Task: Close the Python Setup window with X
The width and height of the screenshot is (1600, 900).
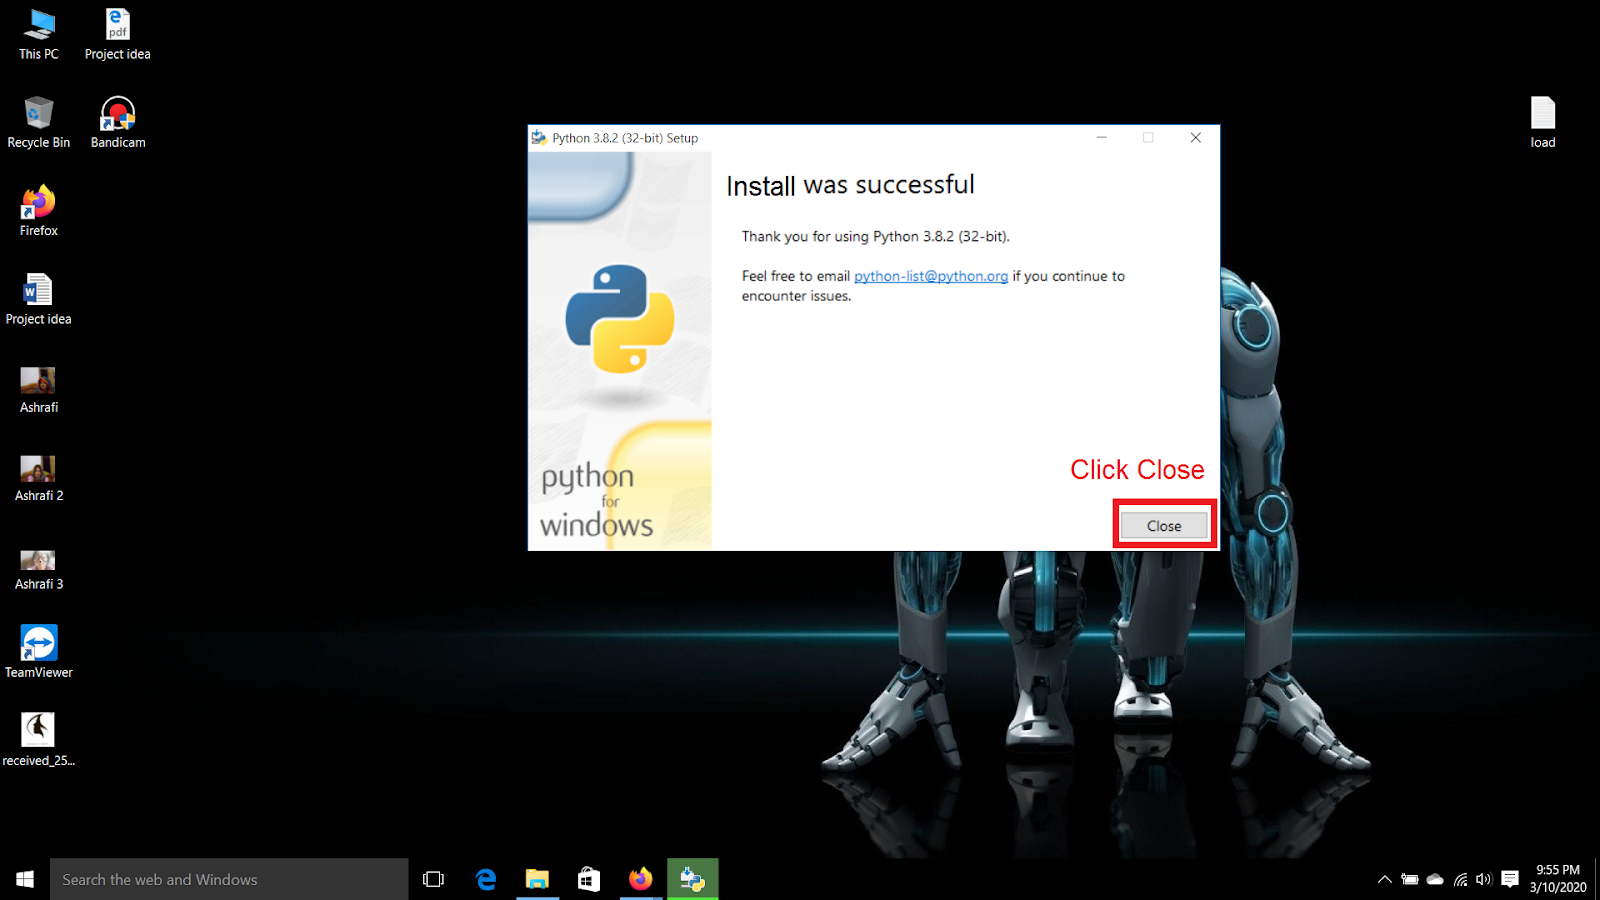Action: (x=1196, y=138)
